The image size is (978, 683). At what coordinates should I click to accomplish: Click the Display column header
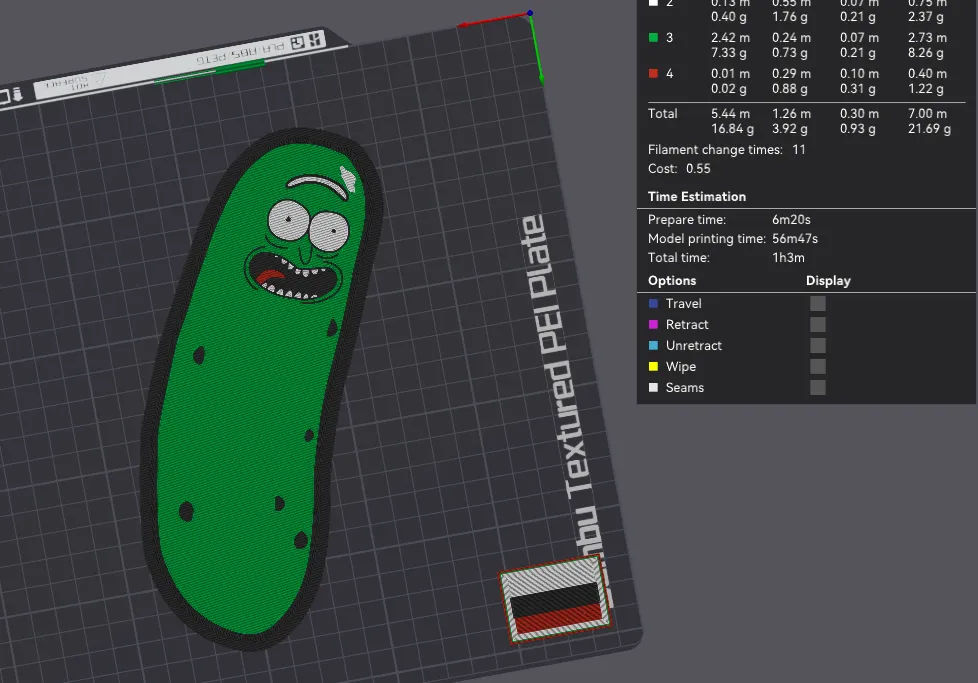[828, 280]
